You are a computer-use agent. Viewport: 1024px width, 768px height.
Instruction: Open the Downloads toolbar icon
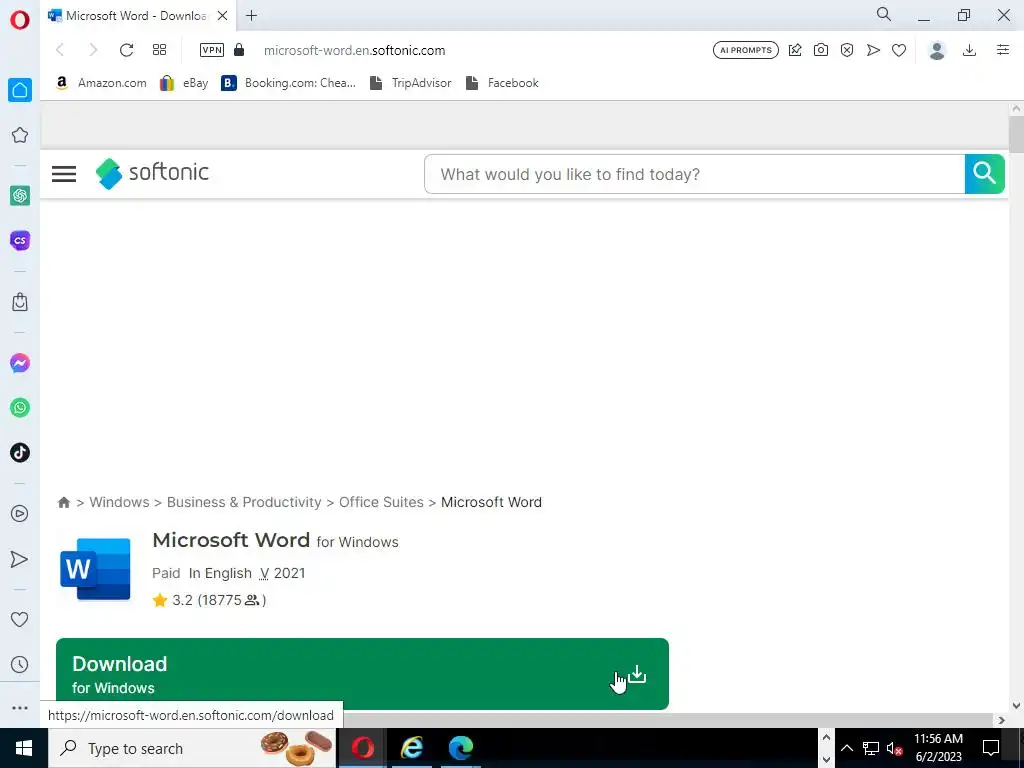pyautogui.click(x=970, y=50)
